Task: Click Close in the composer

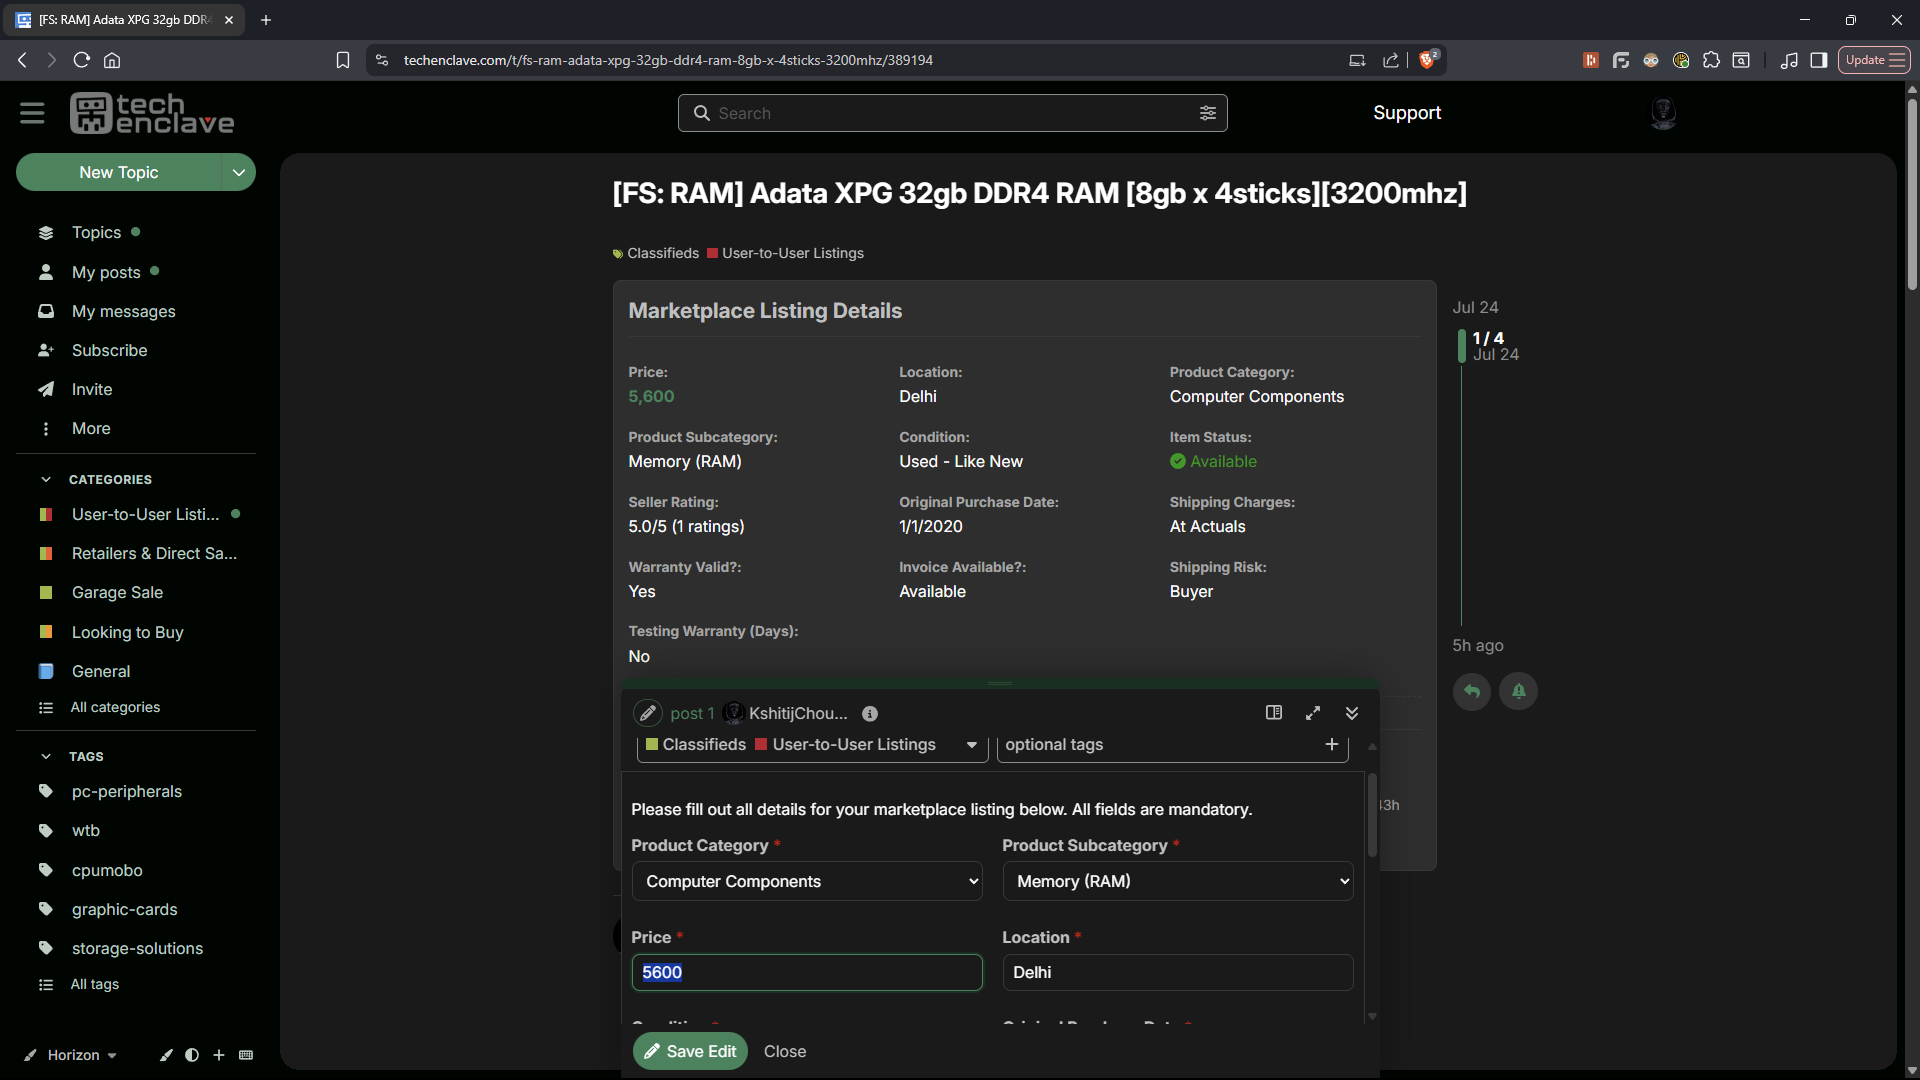Action: tap(785, 1051)
